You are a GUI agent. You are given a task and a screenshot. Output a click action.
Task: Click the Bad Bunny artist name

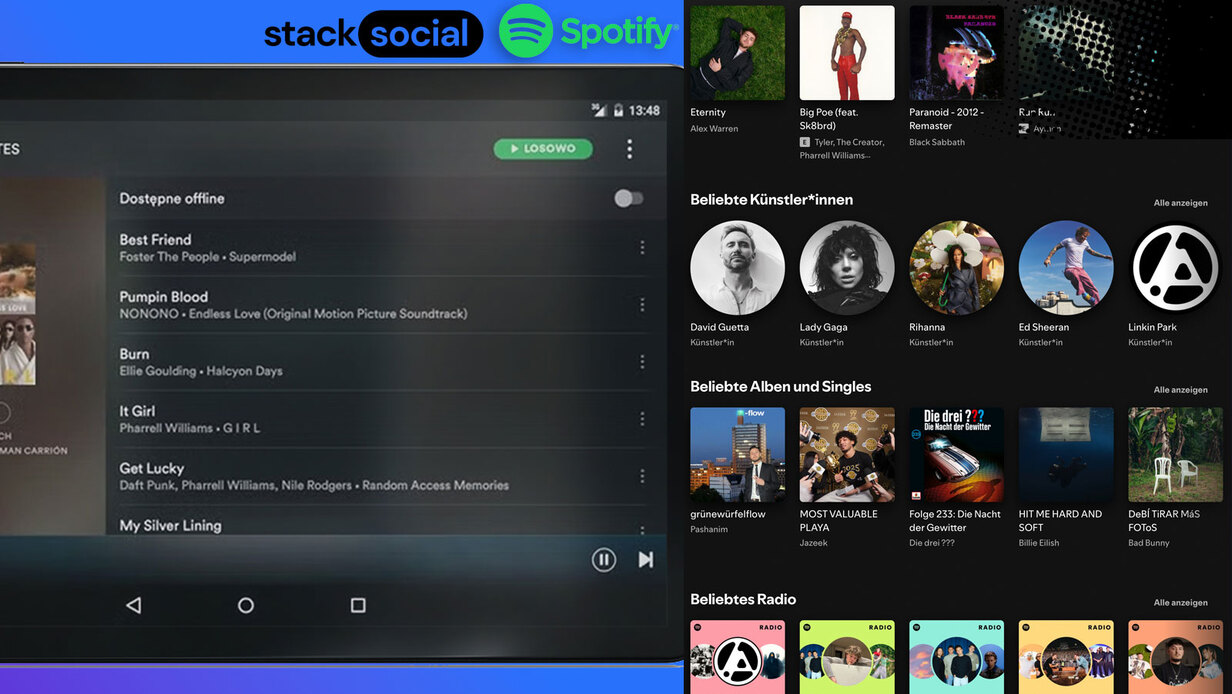1149,544
